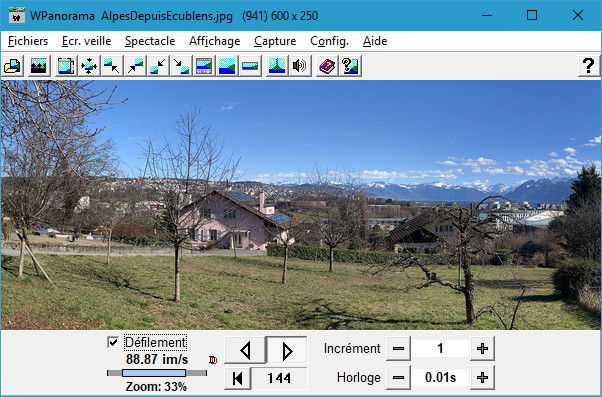Increase Incrément with plus button
The height and width of the screenshot is (397, 602).
point(482,349)
